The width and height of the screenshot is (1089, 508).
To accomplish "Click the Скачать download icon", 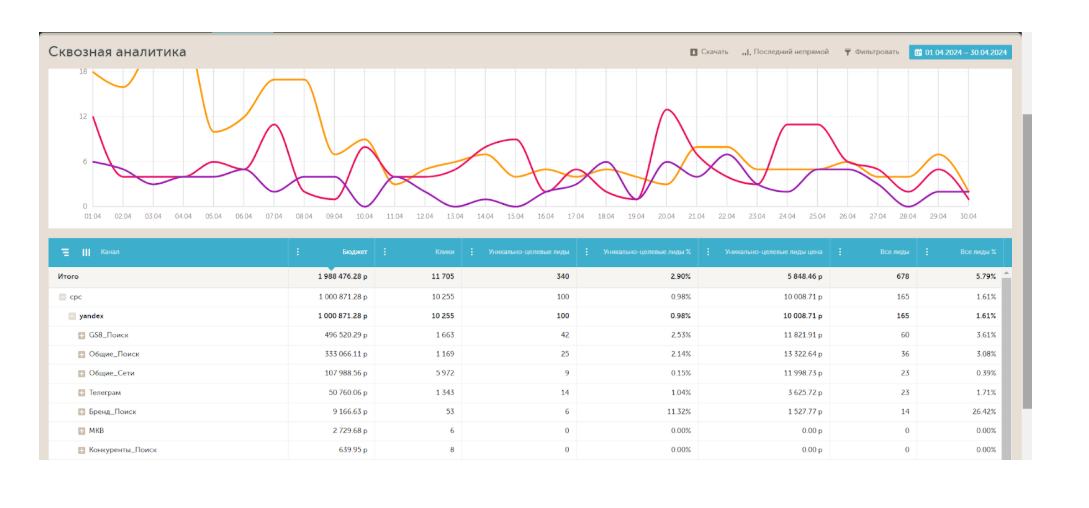I will pos(694,52).
